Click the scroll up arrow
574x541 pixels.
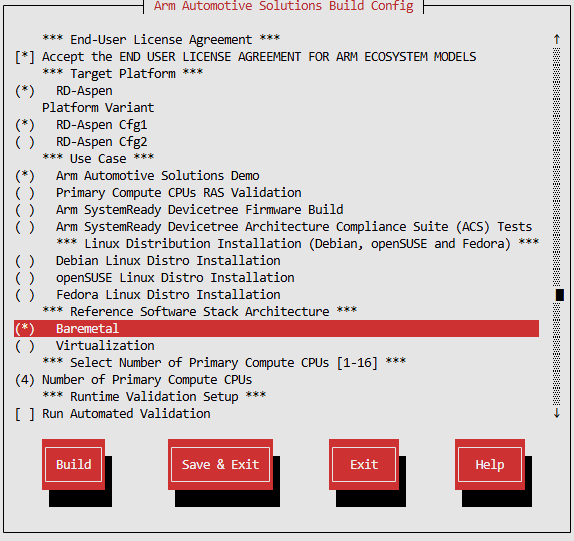[x=557, y=39]
